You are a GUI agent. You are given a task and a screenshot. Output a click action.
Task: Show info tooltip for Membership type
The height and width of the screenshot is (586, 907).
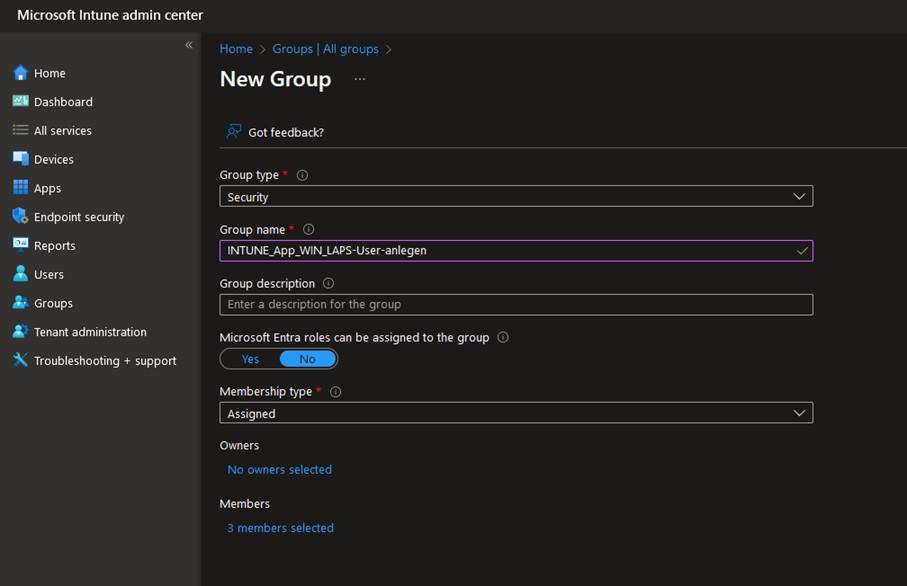[335, 392]
